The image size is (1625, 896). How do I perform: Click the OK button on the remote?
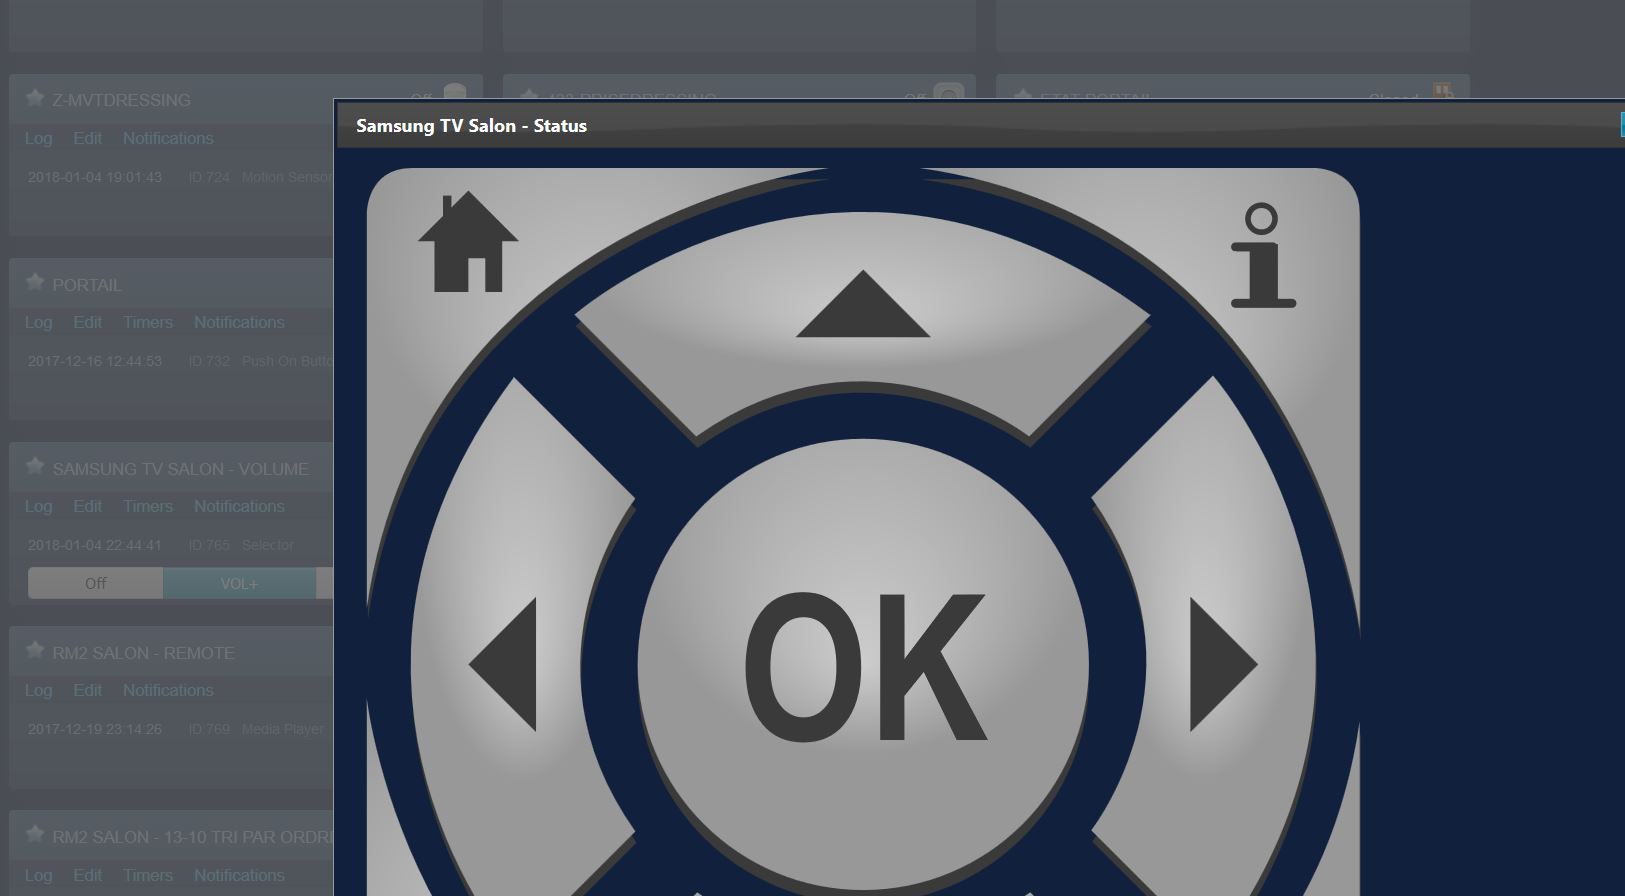click(864, 667)
